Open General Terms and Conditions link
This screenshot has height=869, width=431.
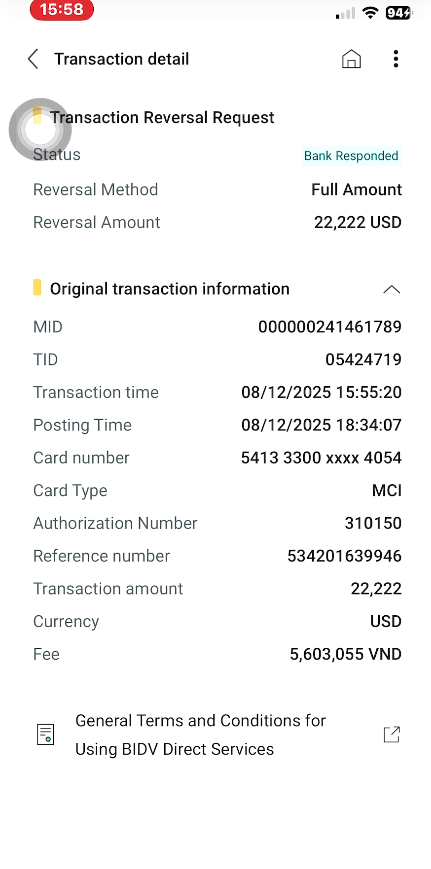[201, 735]
